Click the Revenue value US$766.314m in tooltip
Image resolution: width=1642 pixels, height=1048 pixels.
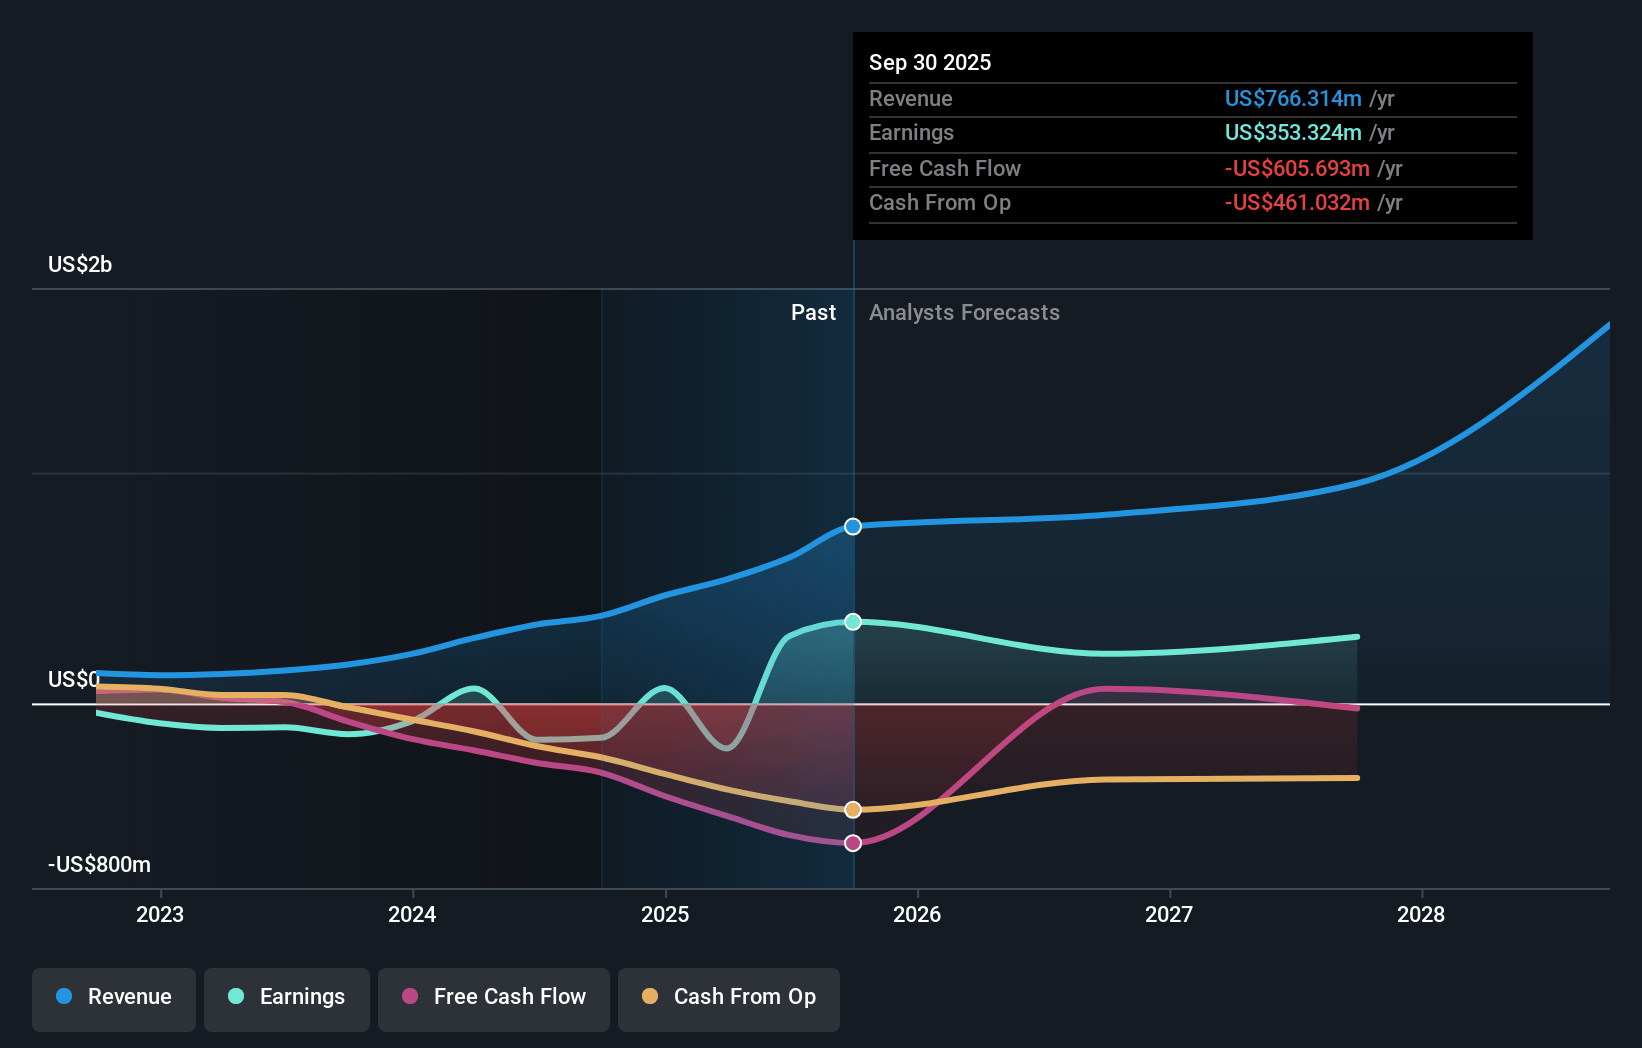click(x=1292, y=99)
